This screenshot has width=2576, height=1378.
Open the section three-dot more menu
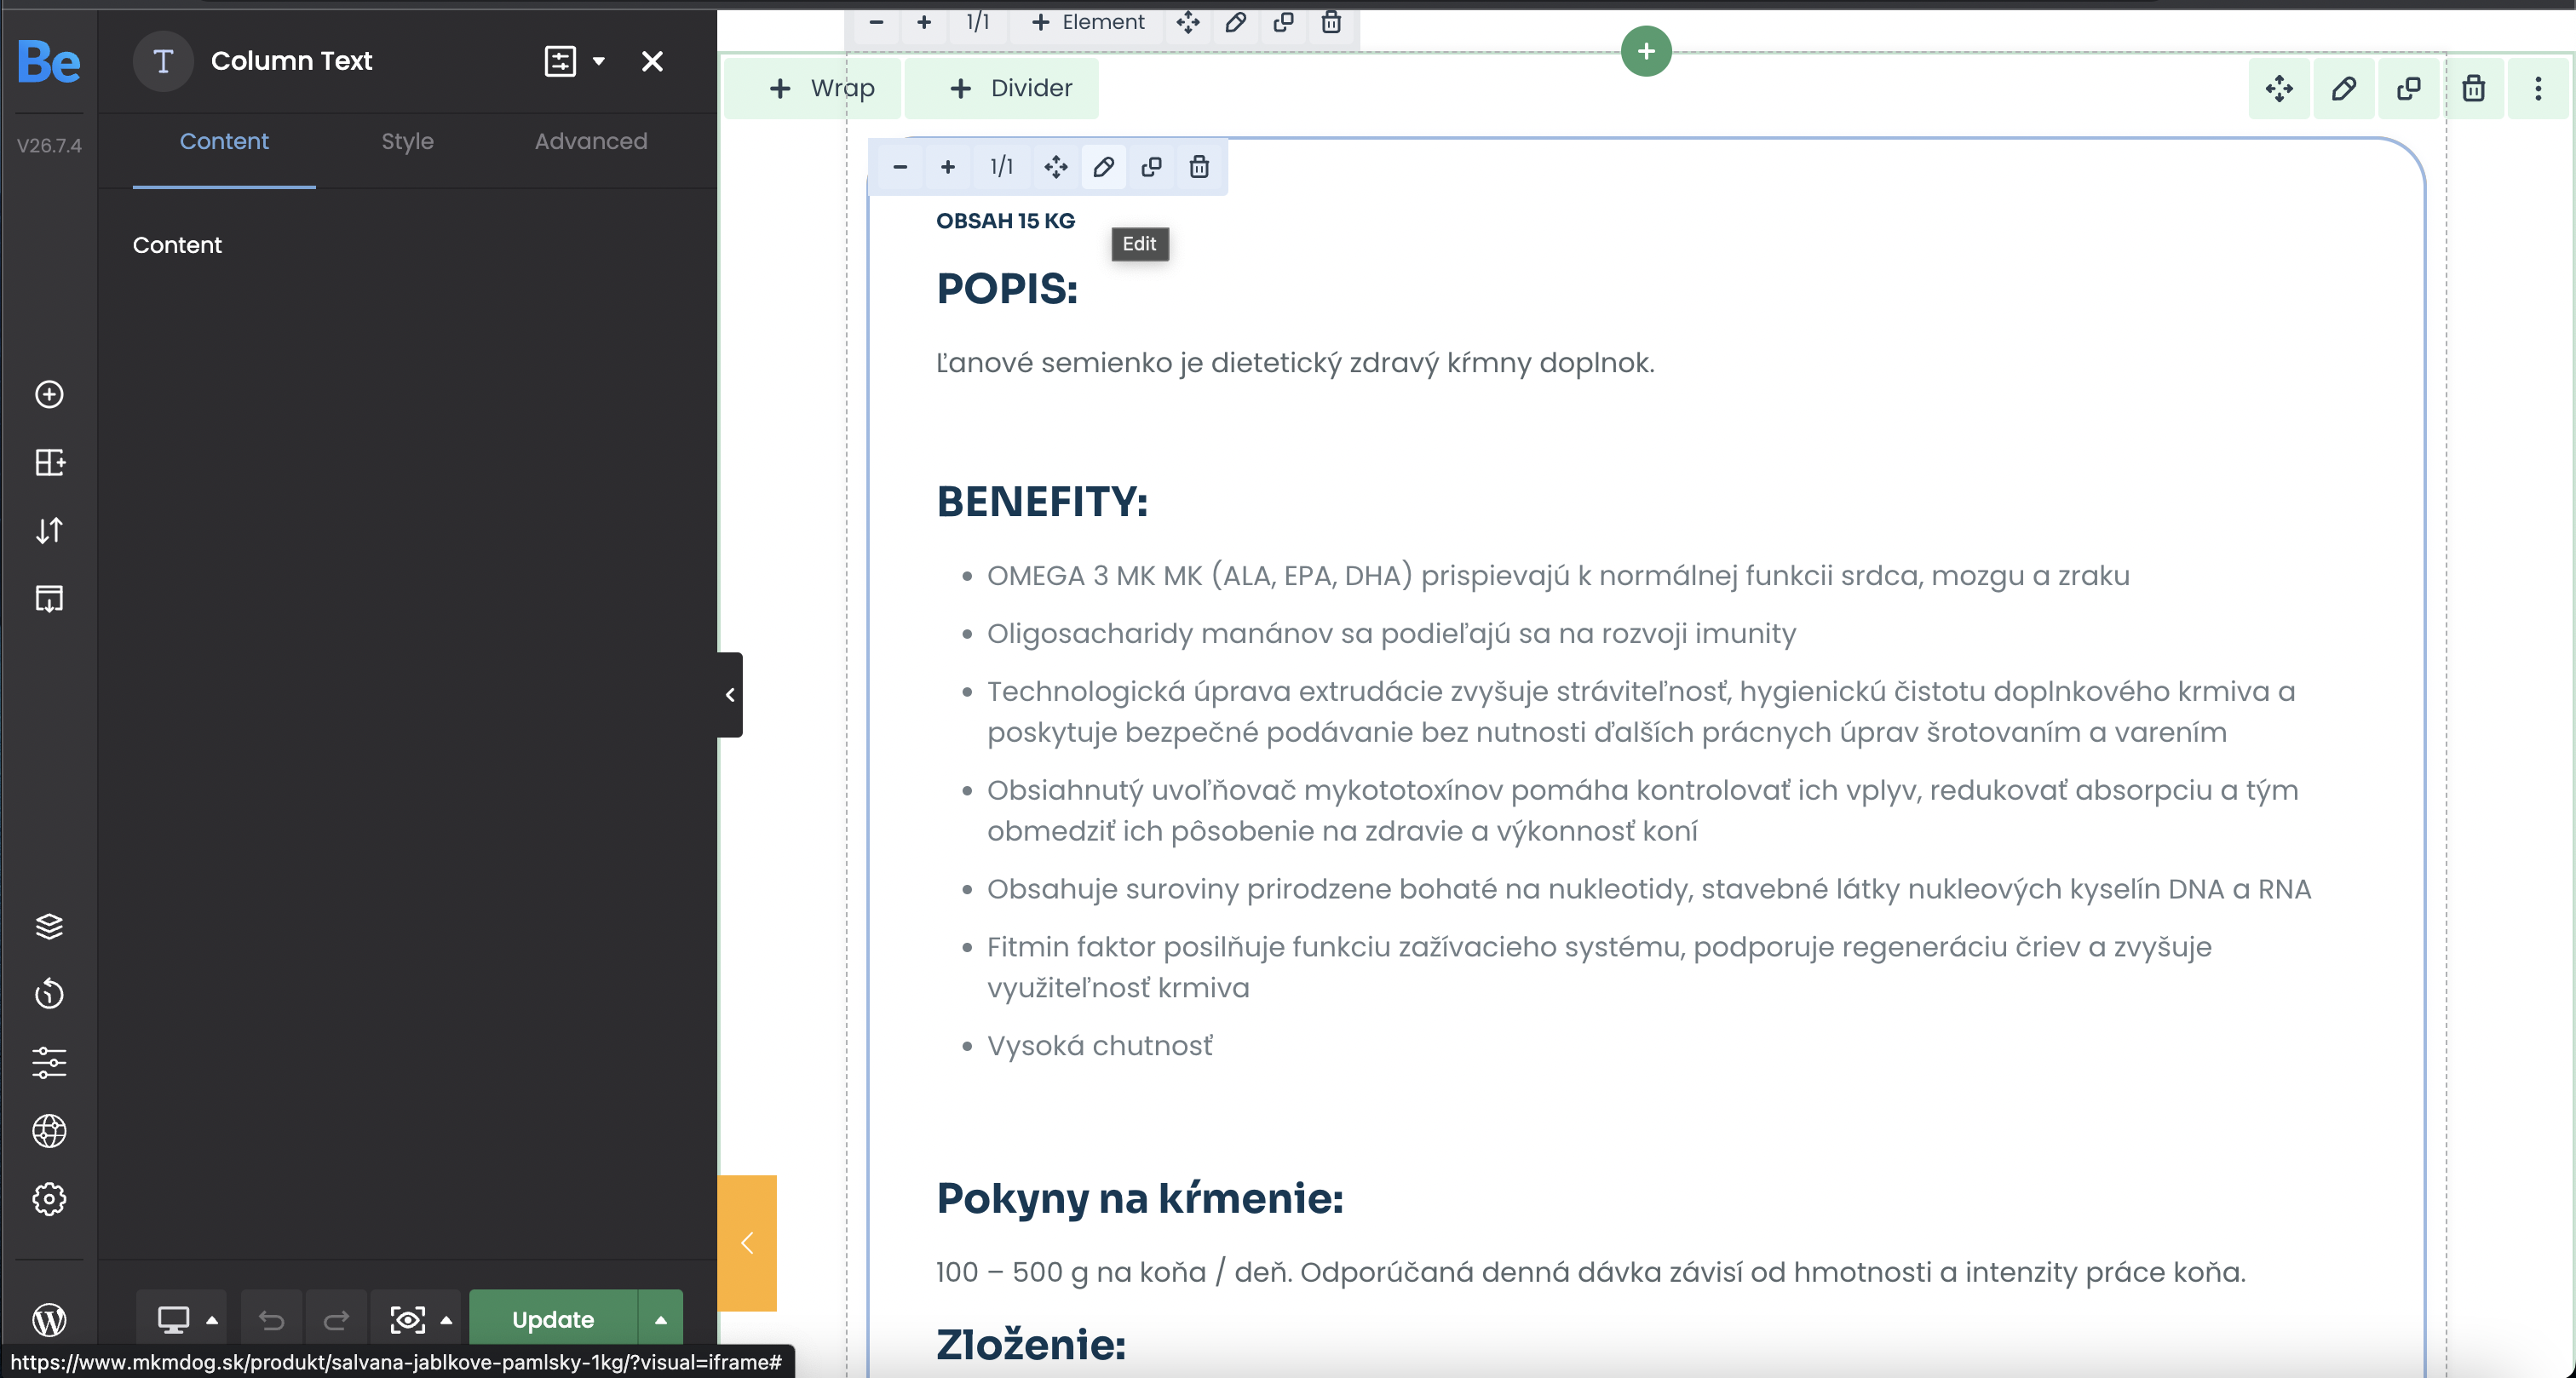coord(2538,88)
